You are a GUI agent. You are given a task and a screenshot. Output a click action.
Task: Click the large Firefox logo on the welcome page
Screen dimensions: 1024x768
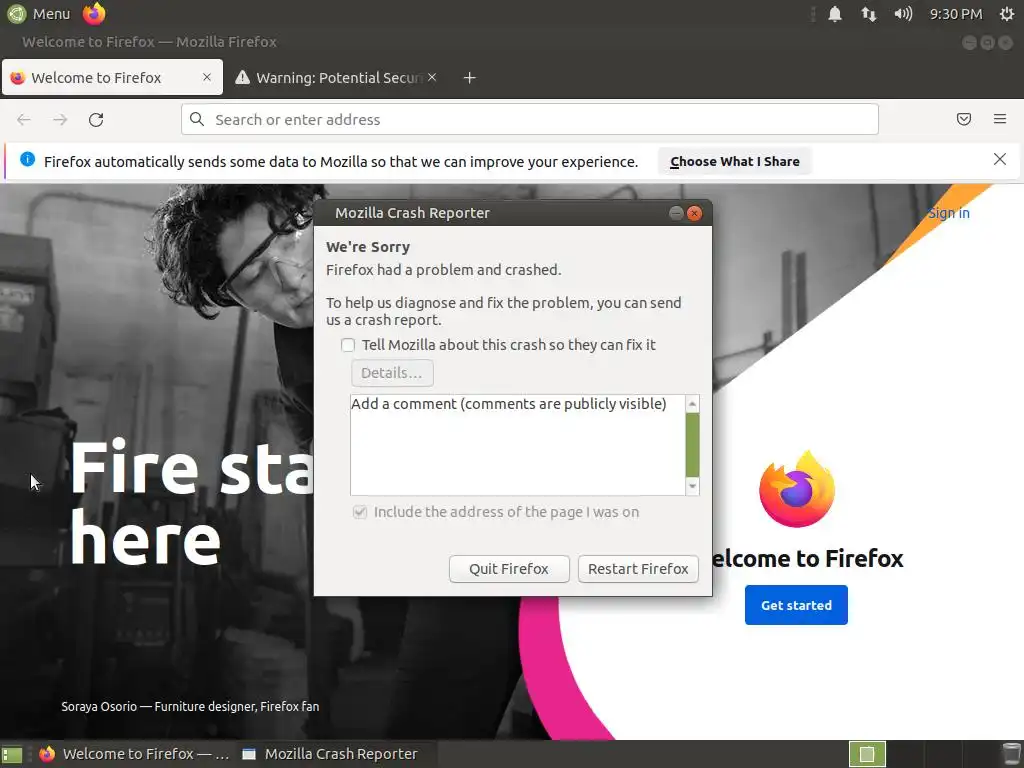coord(797,490)
